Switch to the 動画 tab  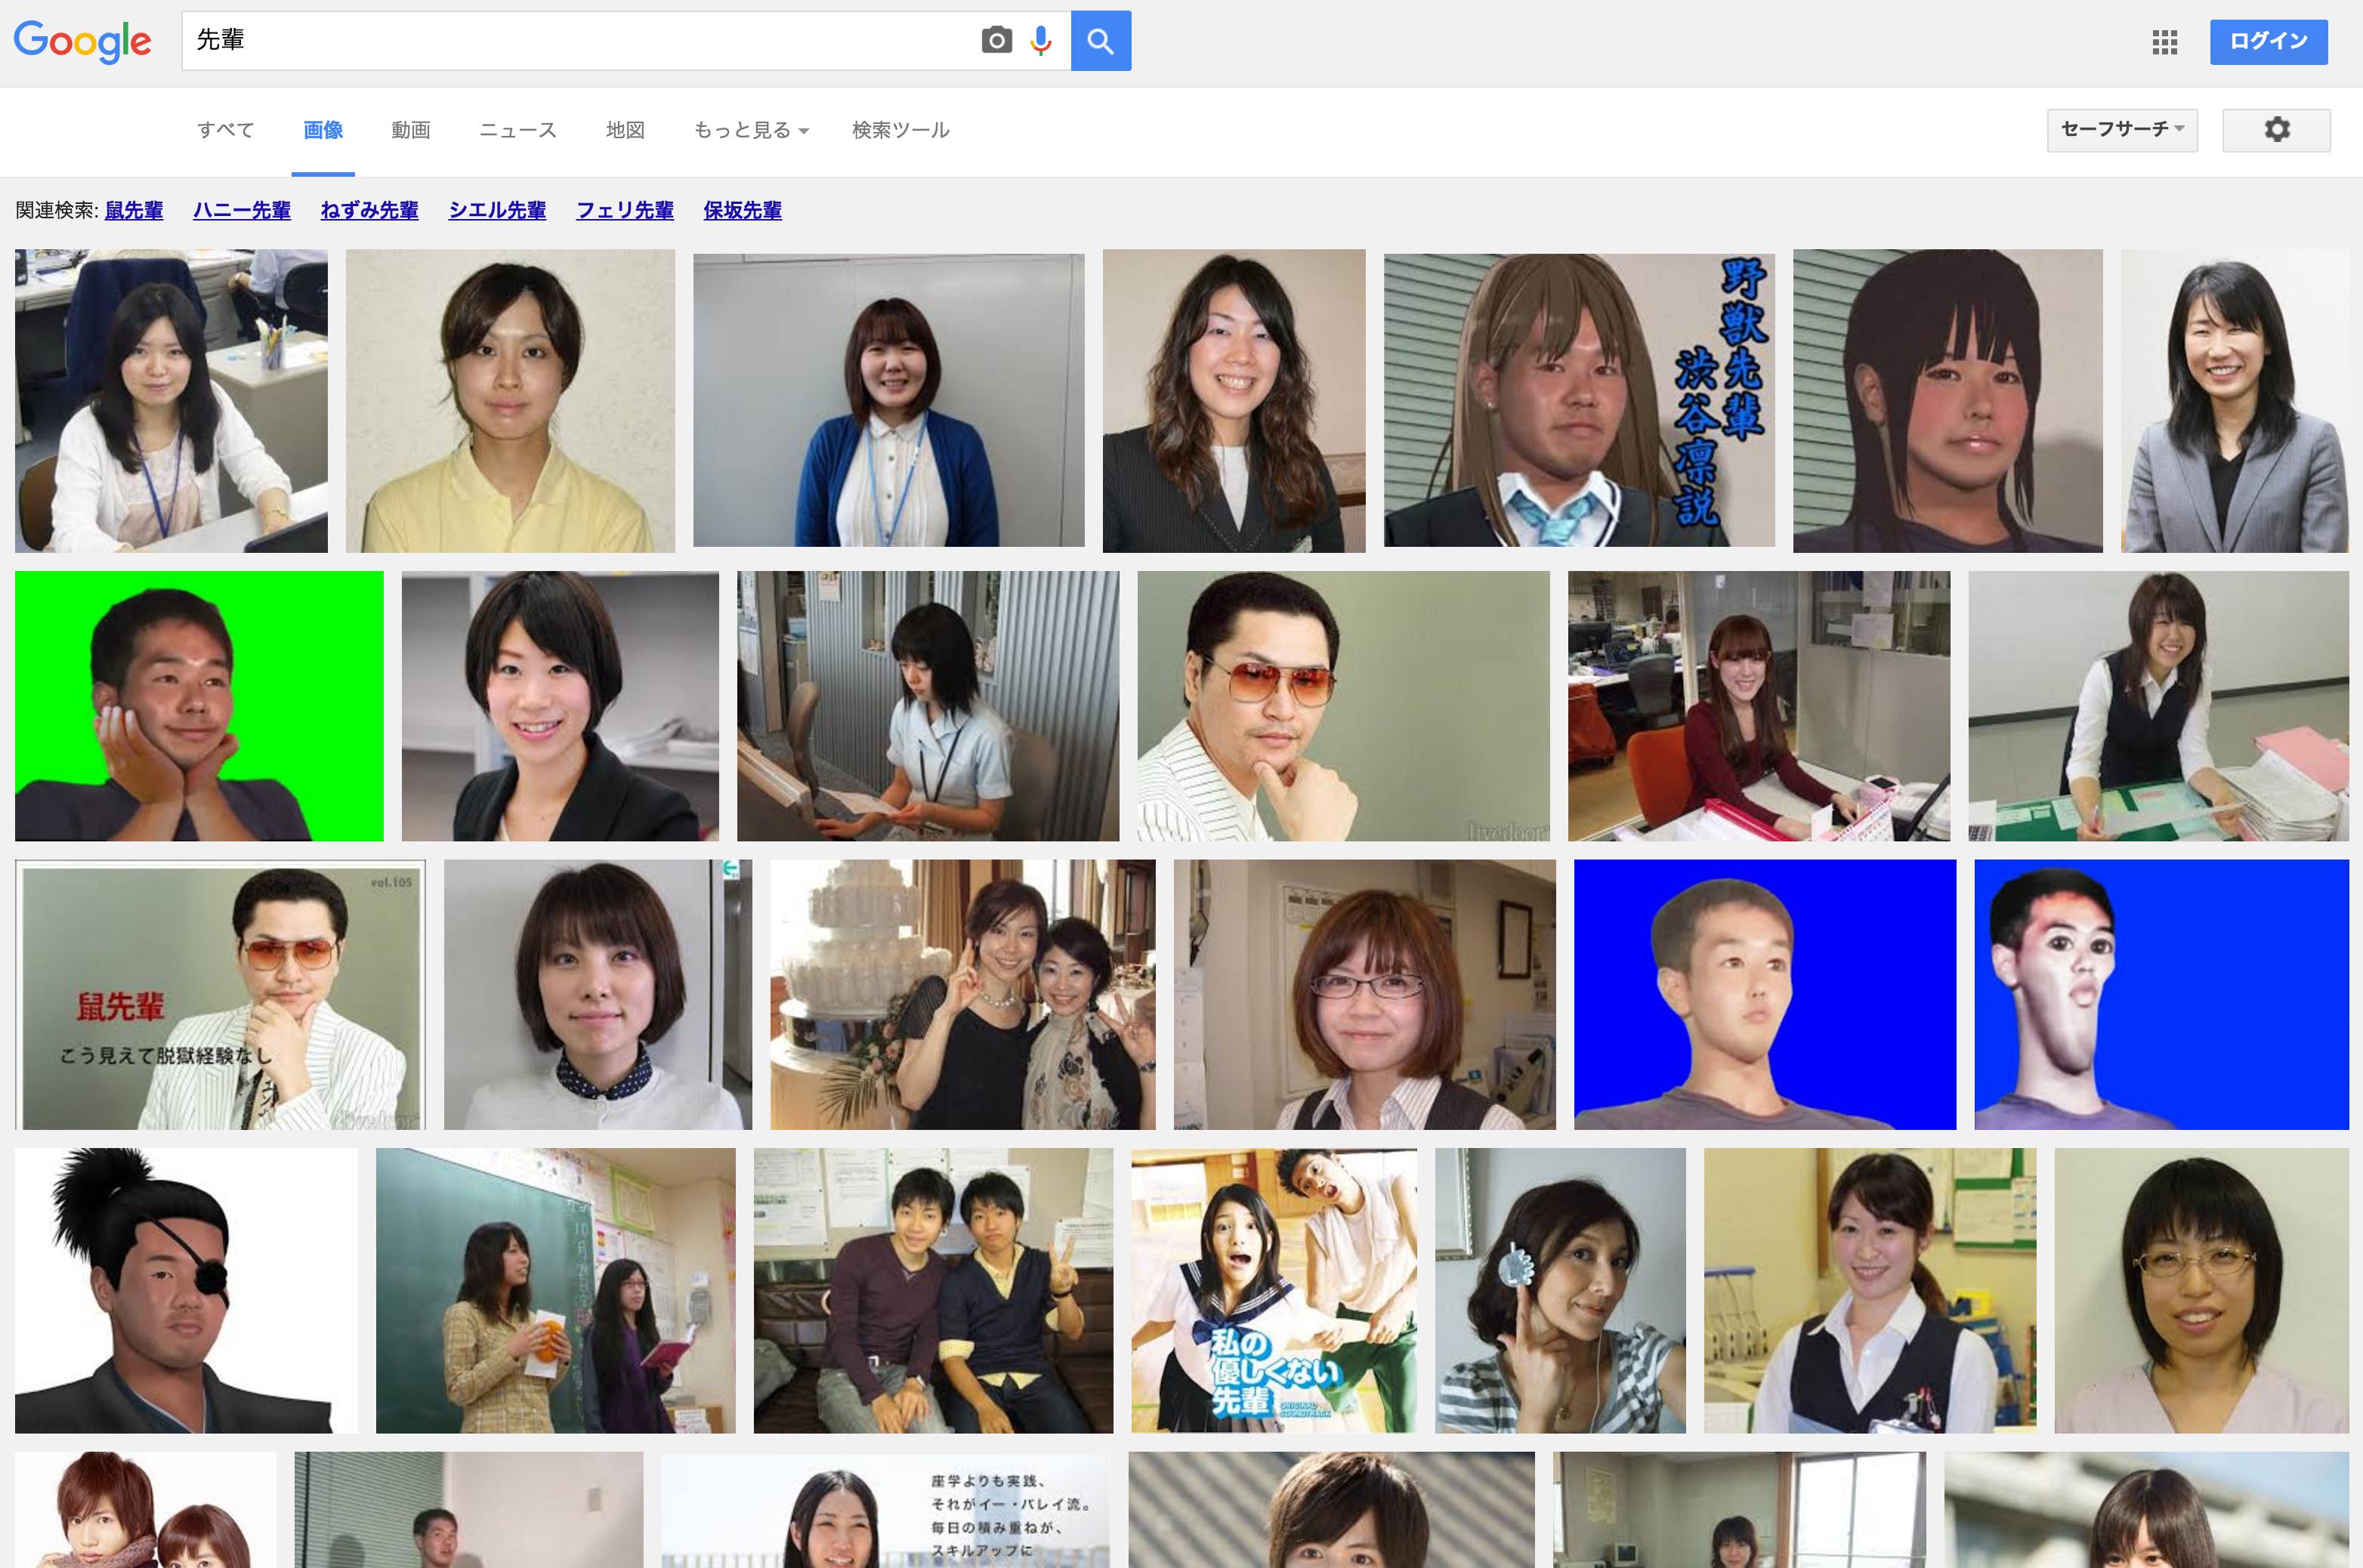click(410, 130)
